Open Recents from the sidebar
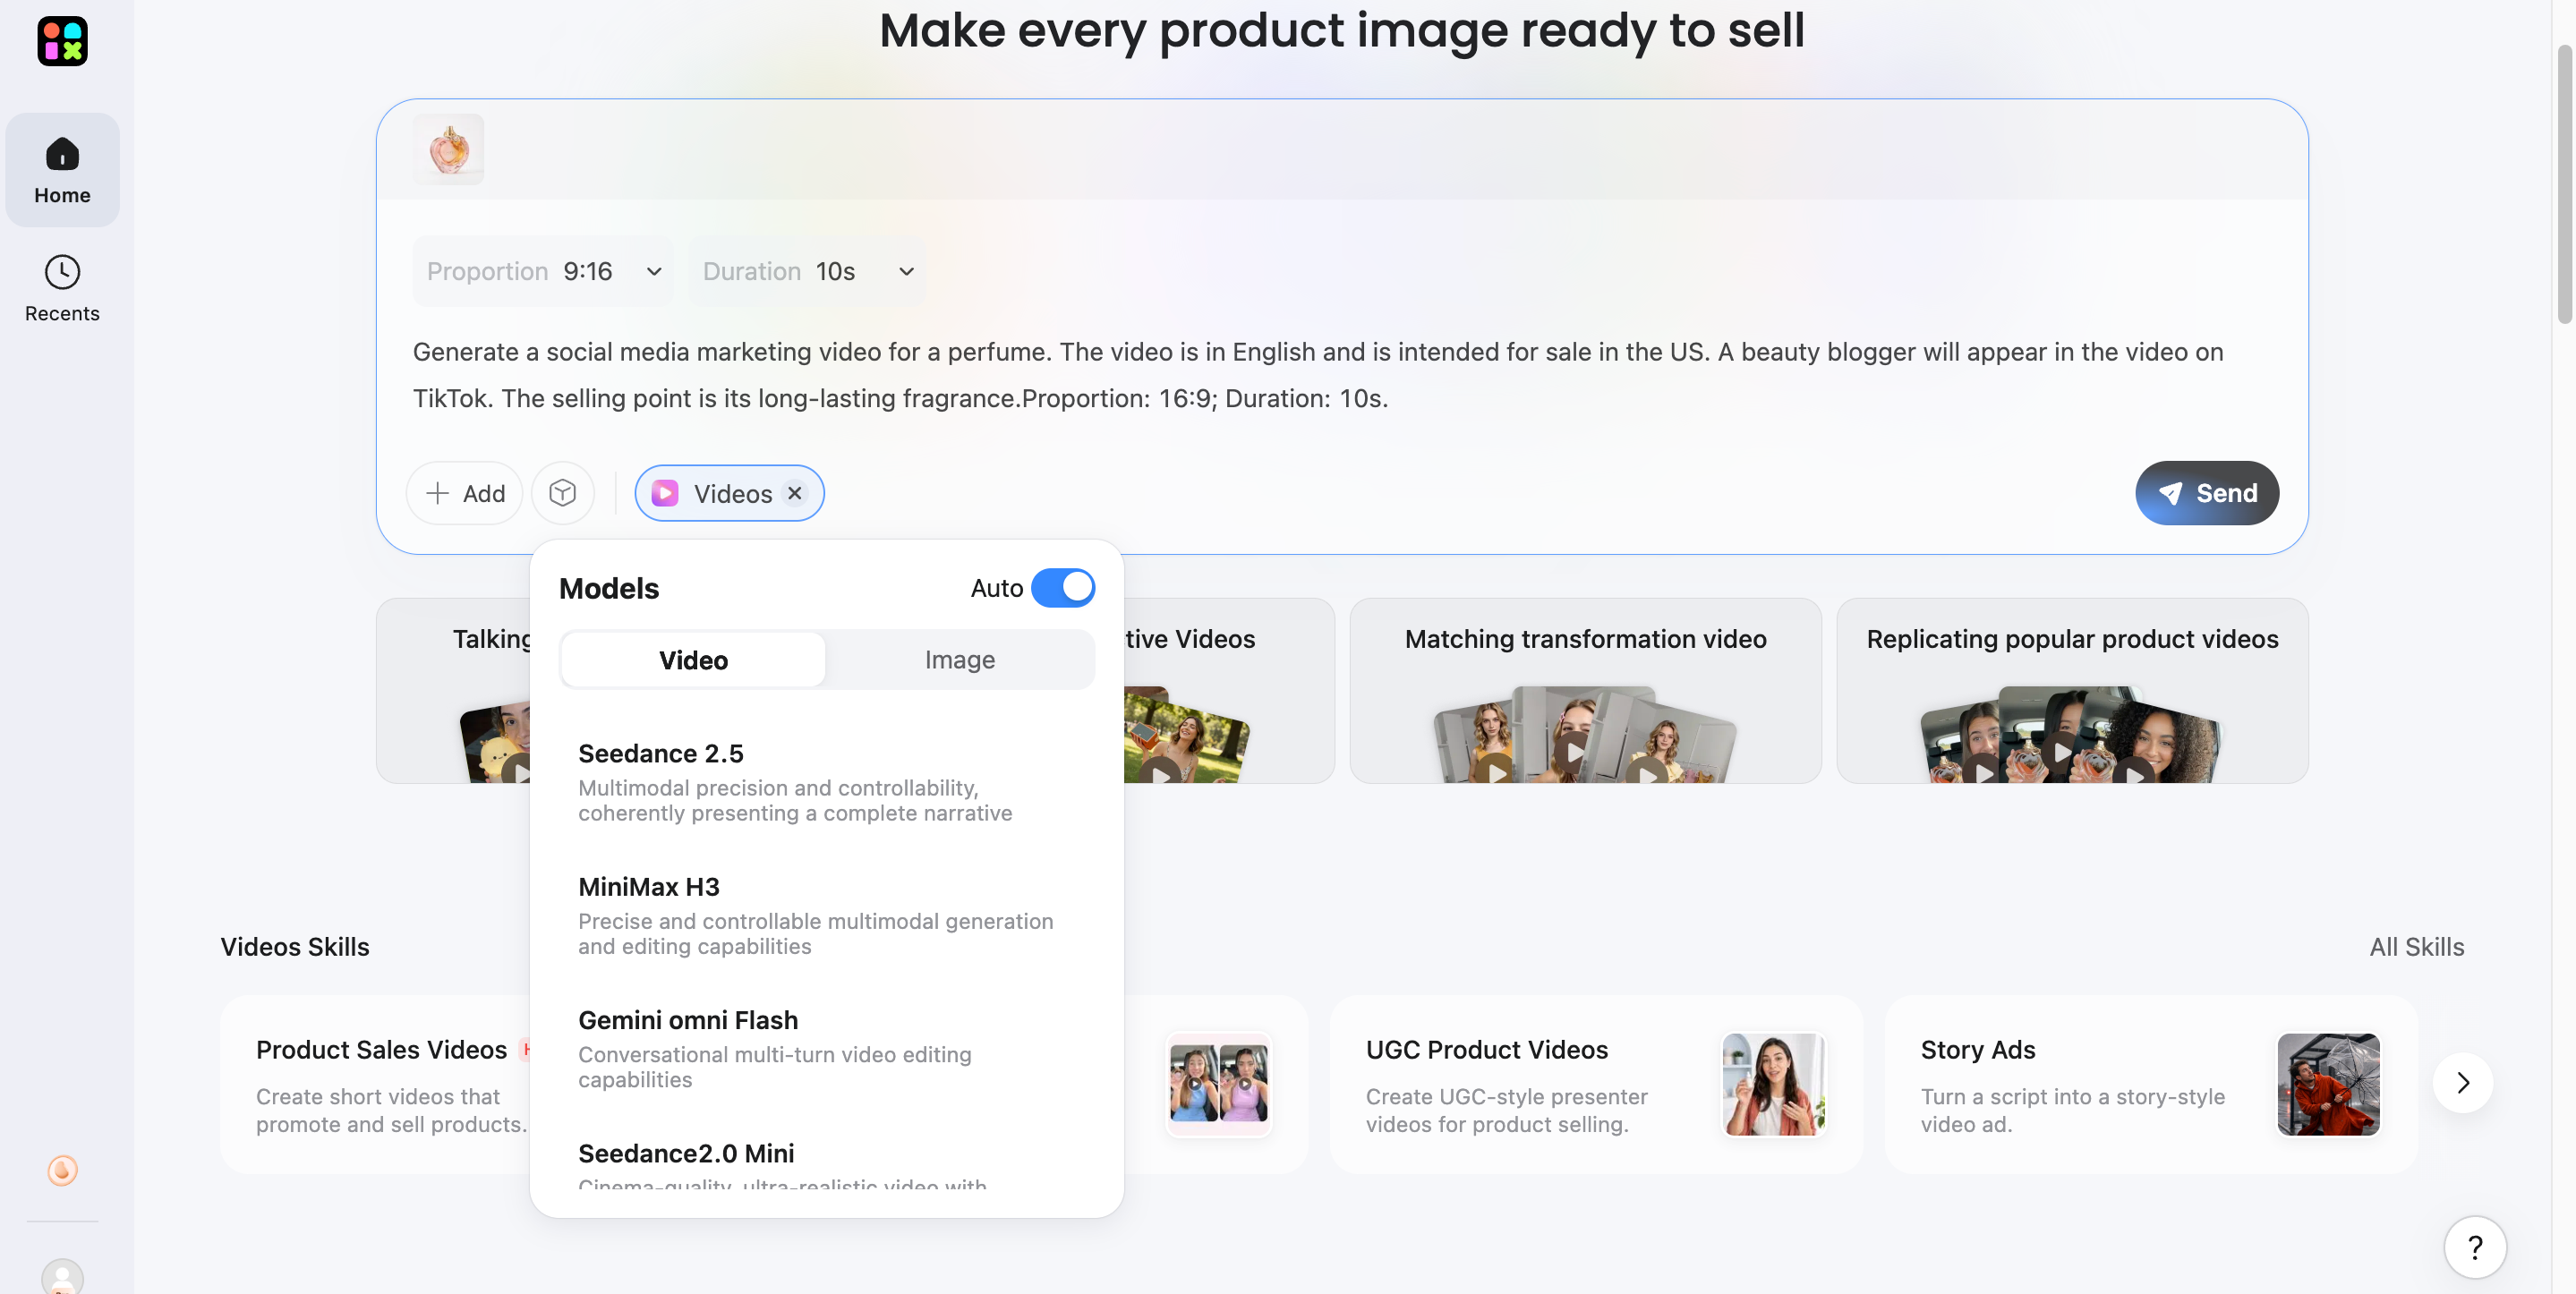Viewport: 2576px width, 1294px height. click(x=62, y=288)
